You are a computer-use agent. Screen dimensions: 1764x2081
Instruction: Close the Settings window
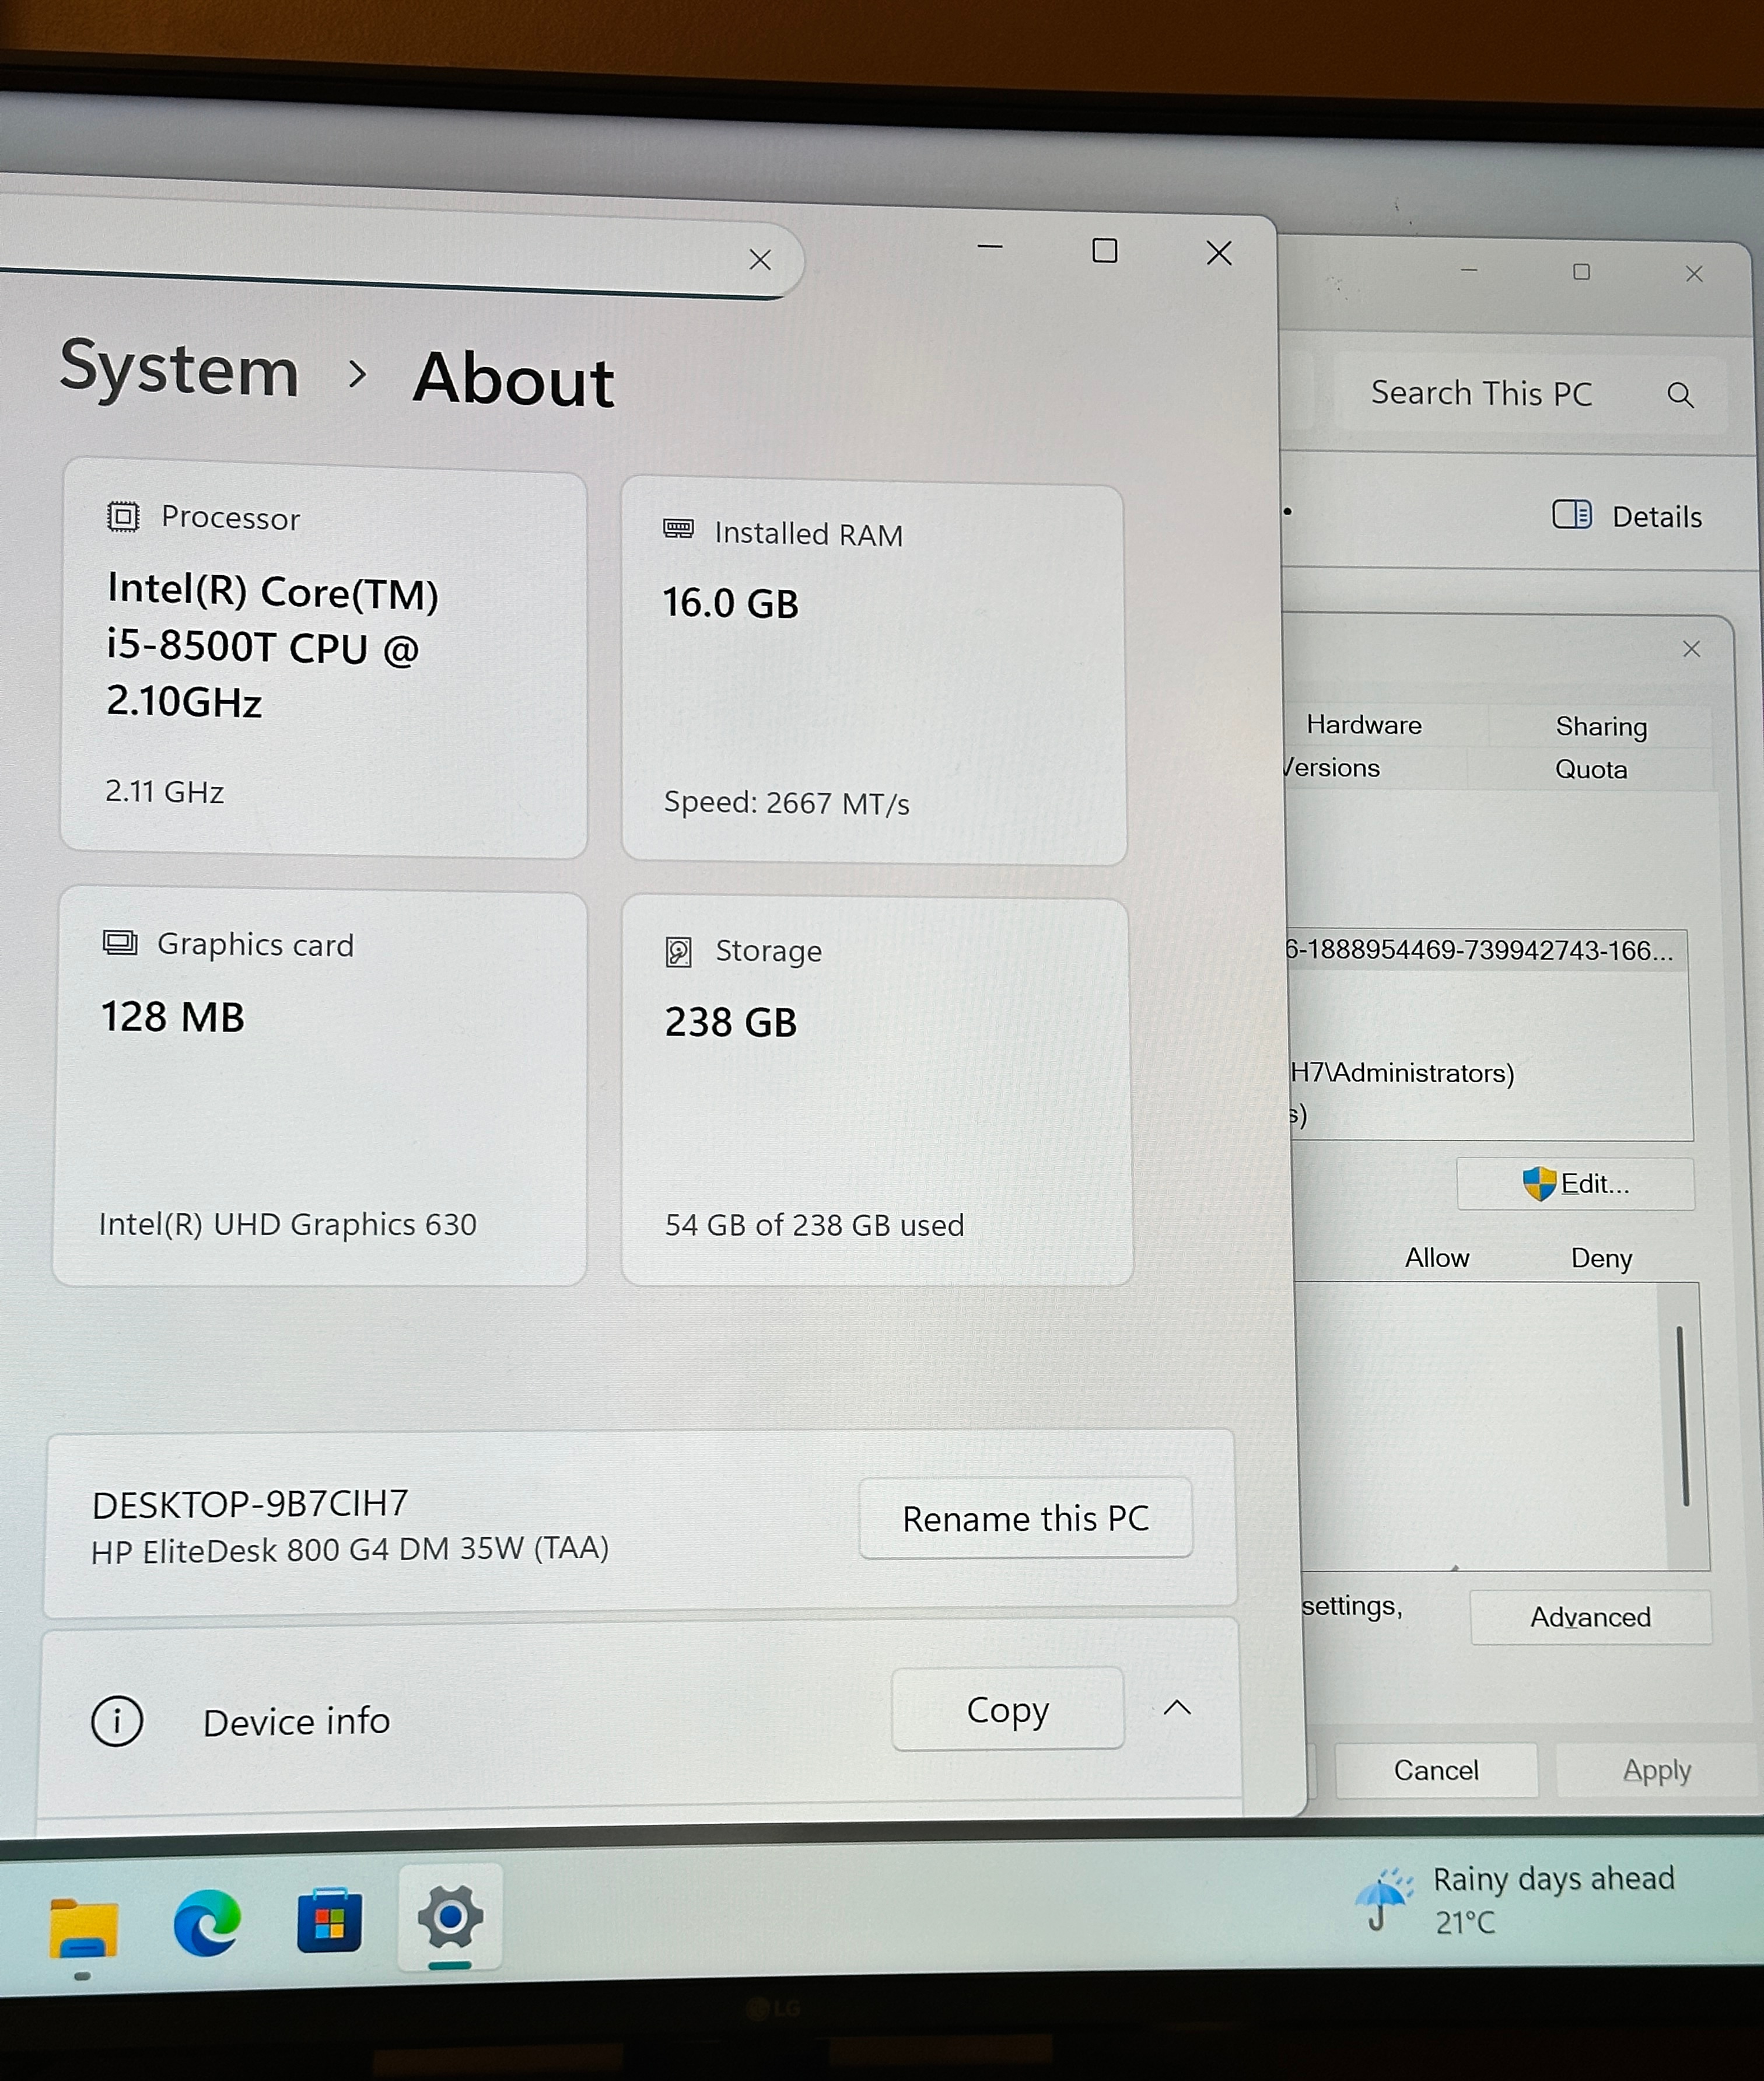pos(1219,253)
